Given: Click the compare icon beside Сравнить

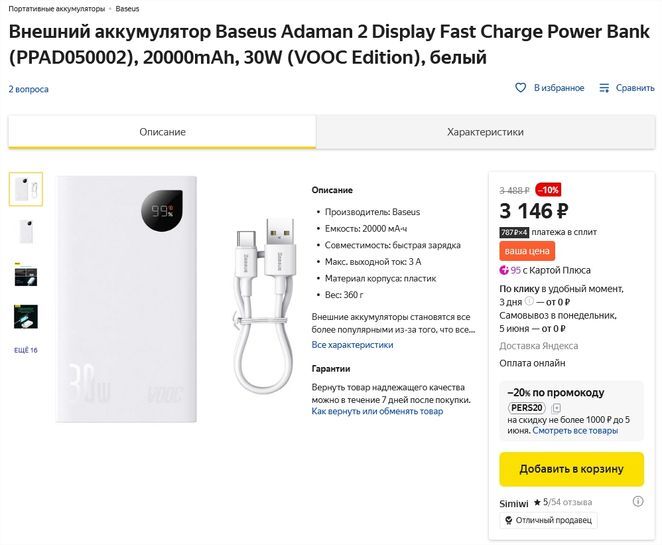Looking at the screenshot, I should [604, 88].
